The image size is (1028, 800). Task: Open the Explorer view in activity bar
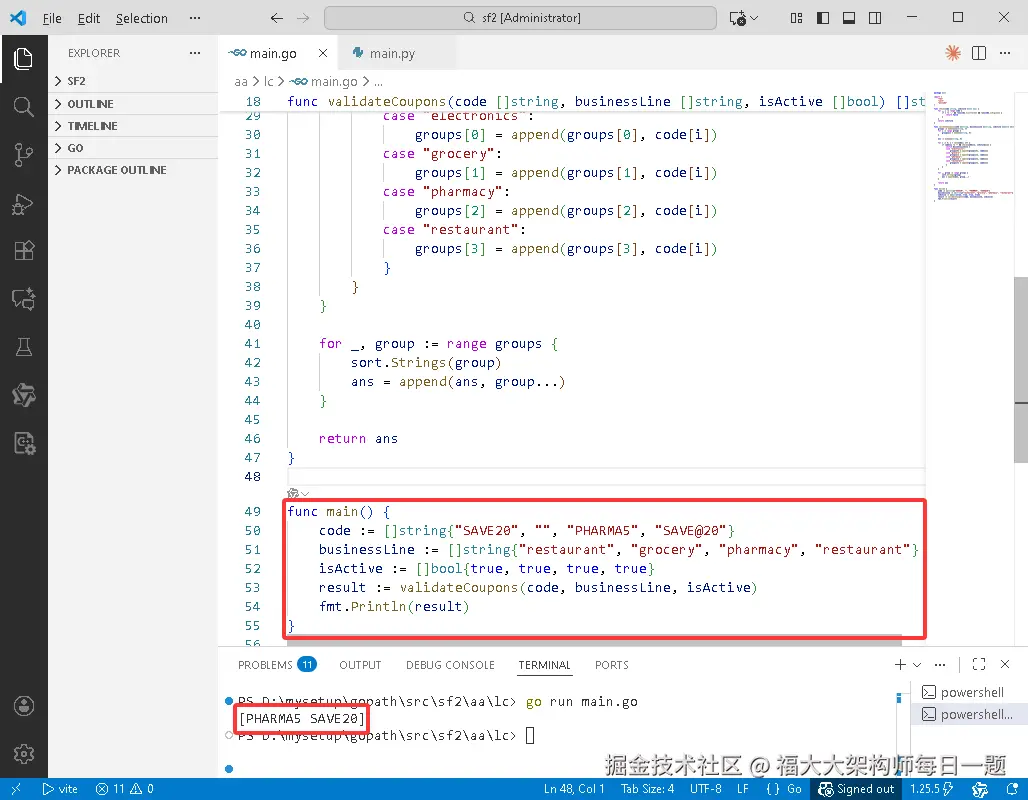coord(24,59)
